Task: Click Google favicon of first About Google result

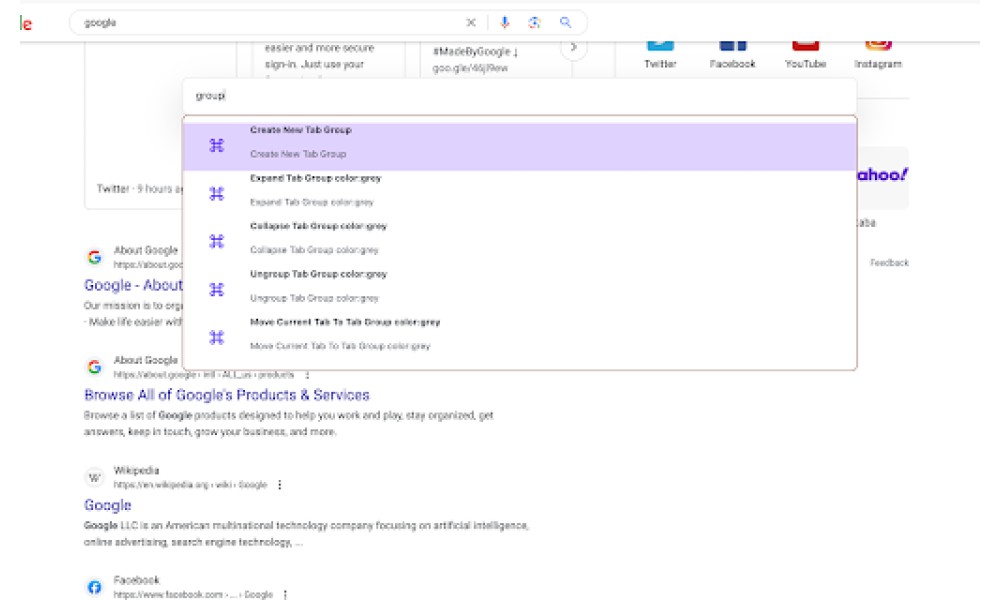Action: point(94,257)
